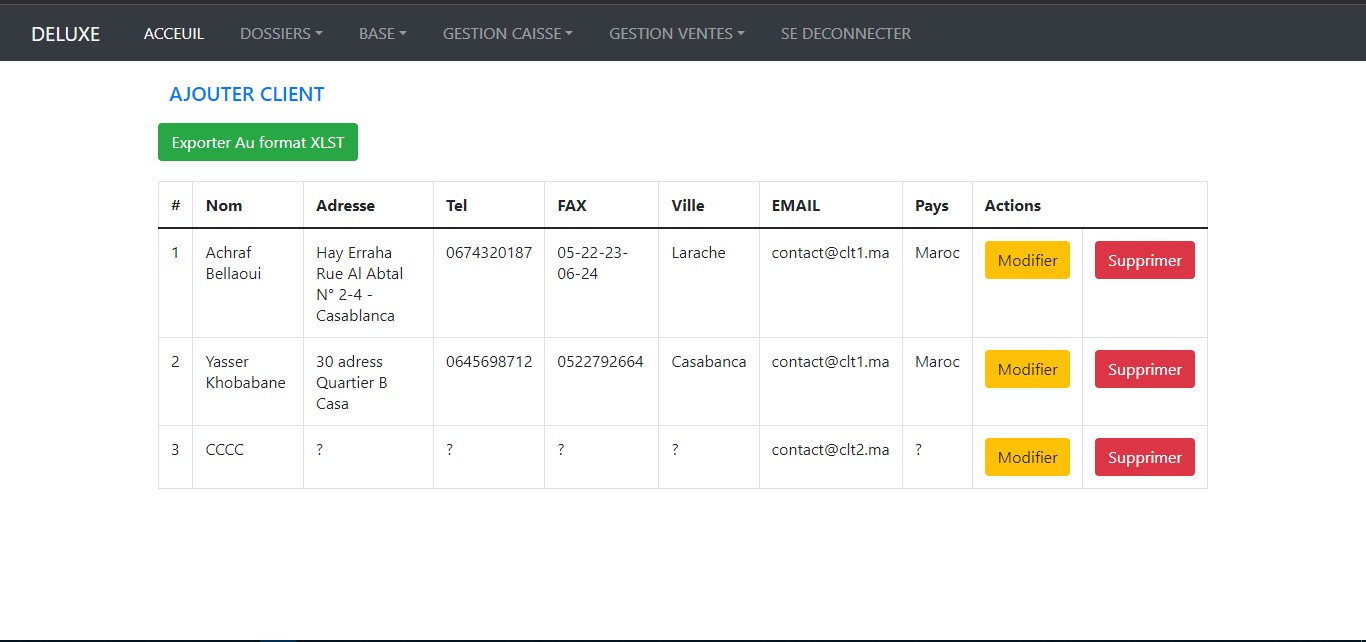Modify the CCCC client entry
1366x642 pixels.
pyautogui.click(x=1027, y=457)
